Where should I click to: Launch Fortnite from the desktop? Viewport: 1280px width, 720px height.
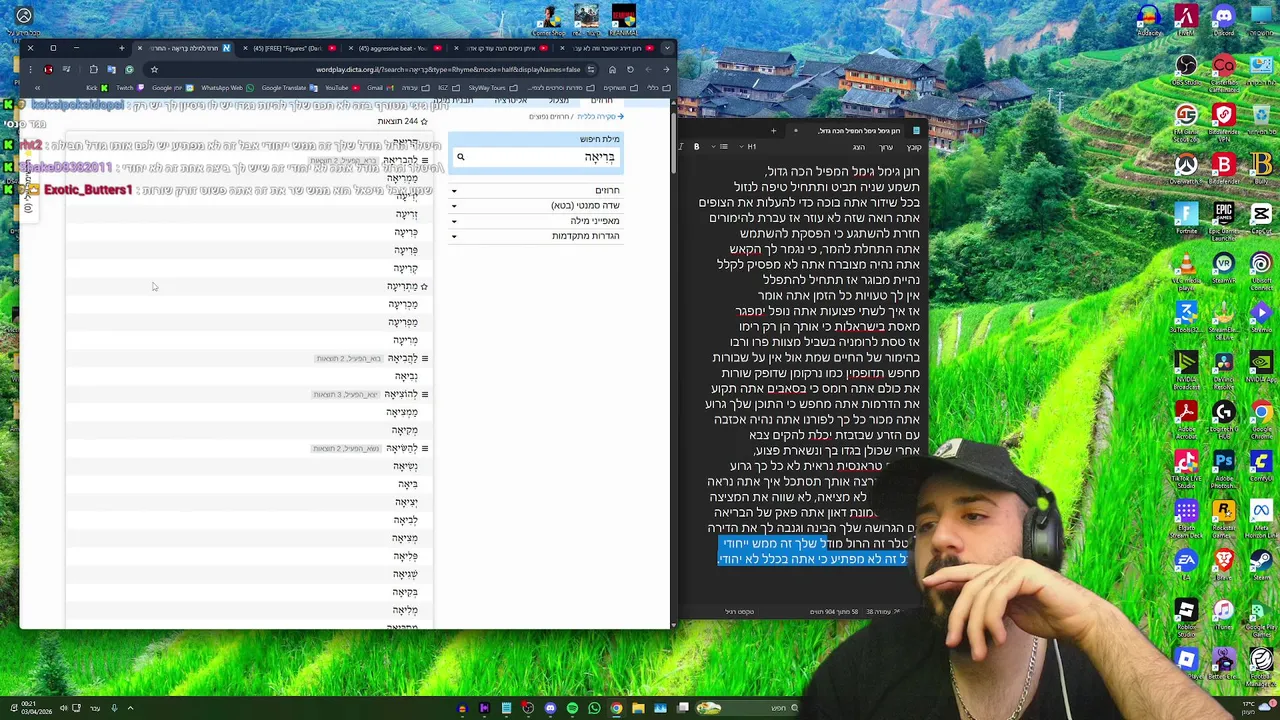coord(1186,214)
